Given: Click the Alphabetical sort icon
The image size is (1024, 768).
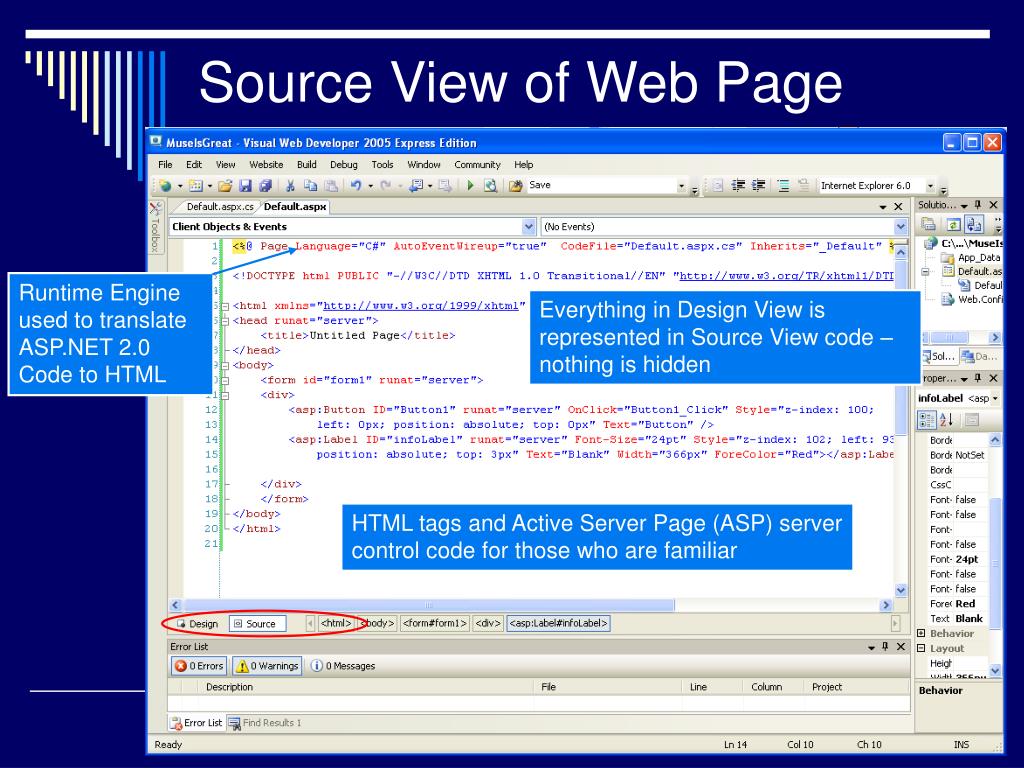Looking at the screenshot, I should click(947, 419).
